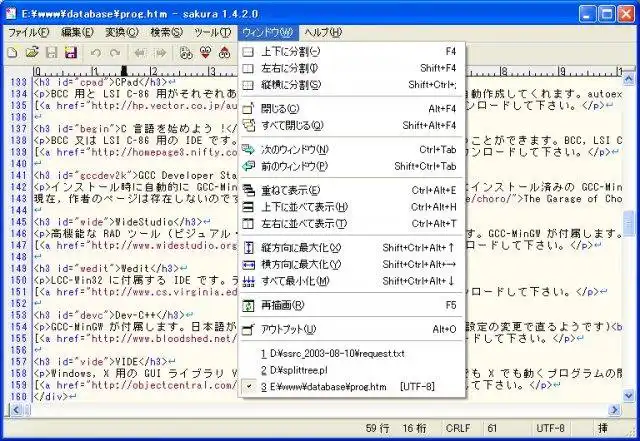This screenshot has height=441, width=640.
Task: Choose 縦方向に最大化(X)
Action: coord(352,247)
